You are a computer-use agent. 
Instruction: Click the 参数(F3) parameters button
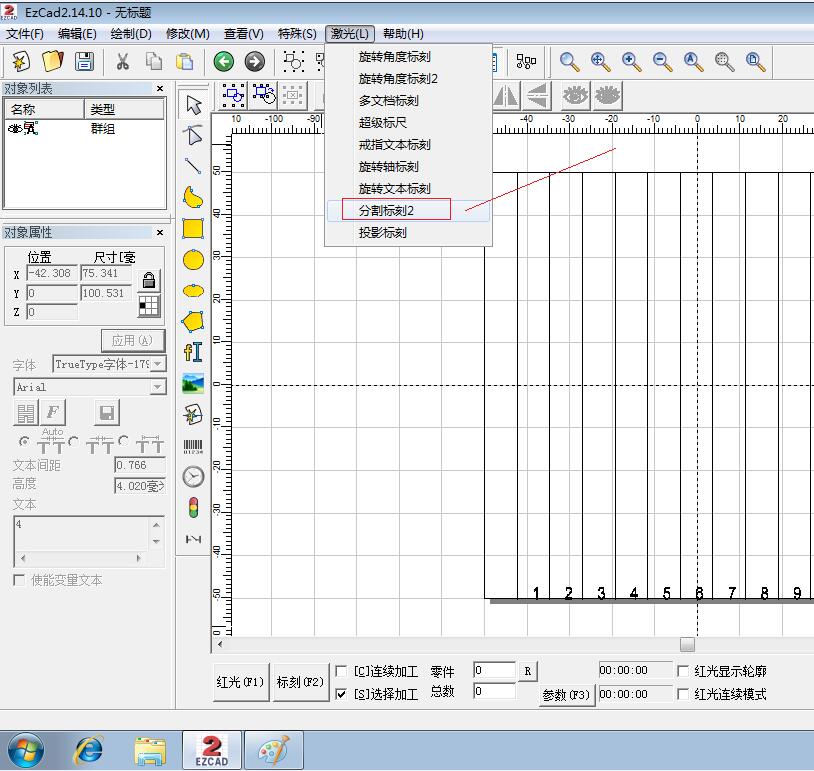tap(566, 694)
